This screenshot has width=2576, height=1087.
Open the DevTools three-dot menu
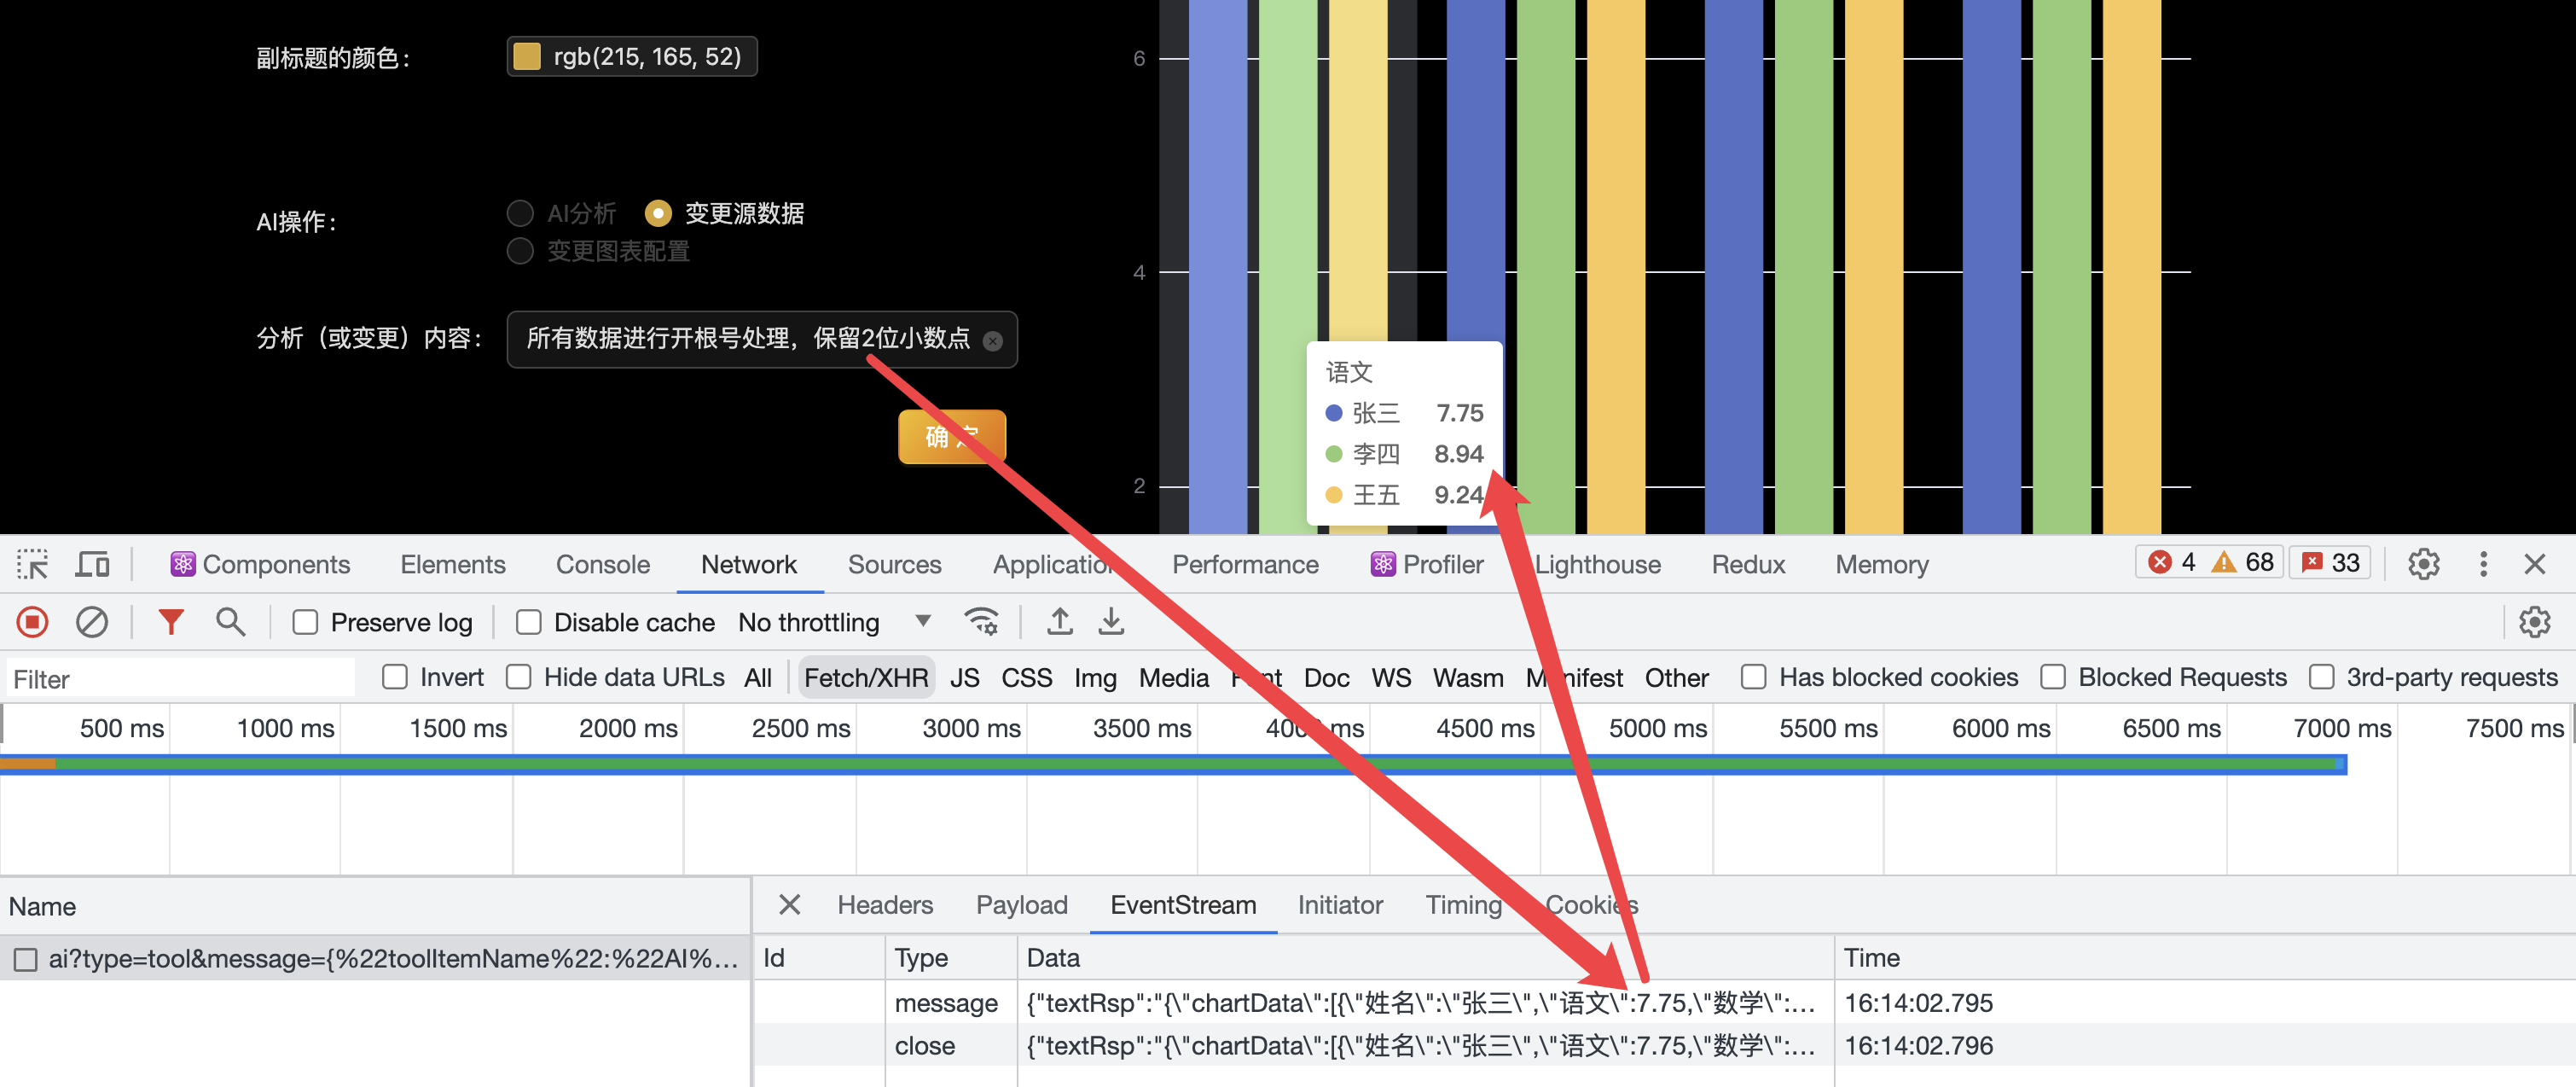tap(2483, 563)
